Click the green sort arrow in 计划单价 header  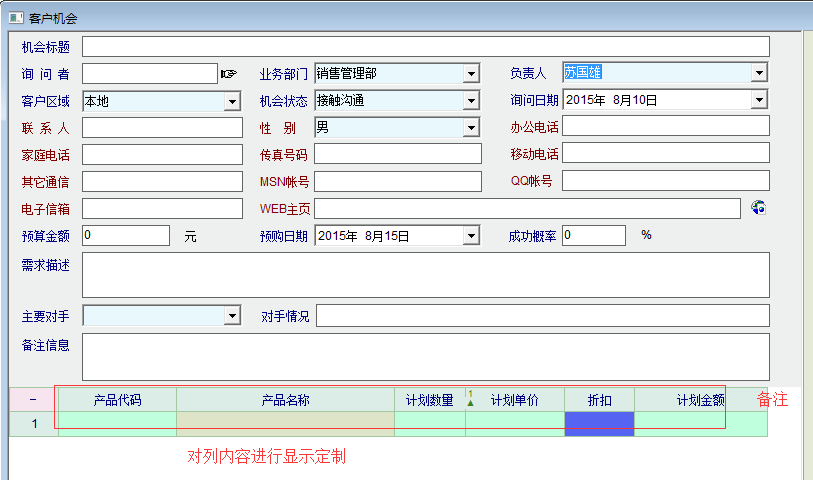[471, 401]
